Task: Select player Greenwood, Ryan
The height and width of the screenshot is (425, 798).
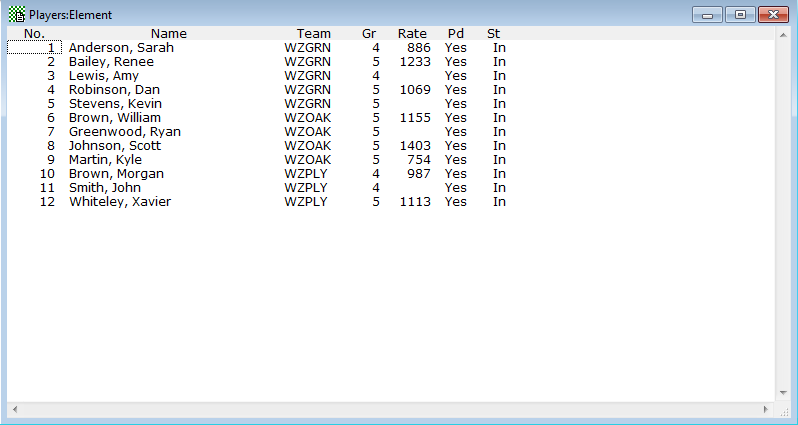Action: click(122, 132)
